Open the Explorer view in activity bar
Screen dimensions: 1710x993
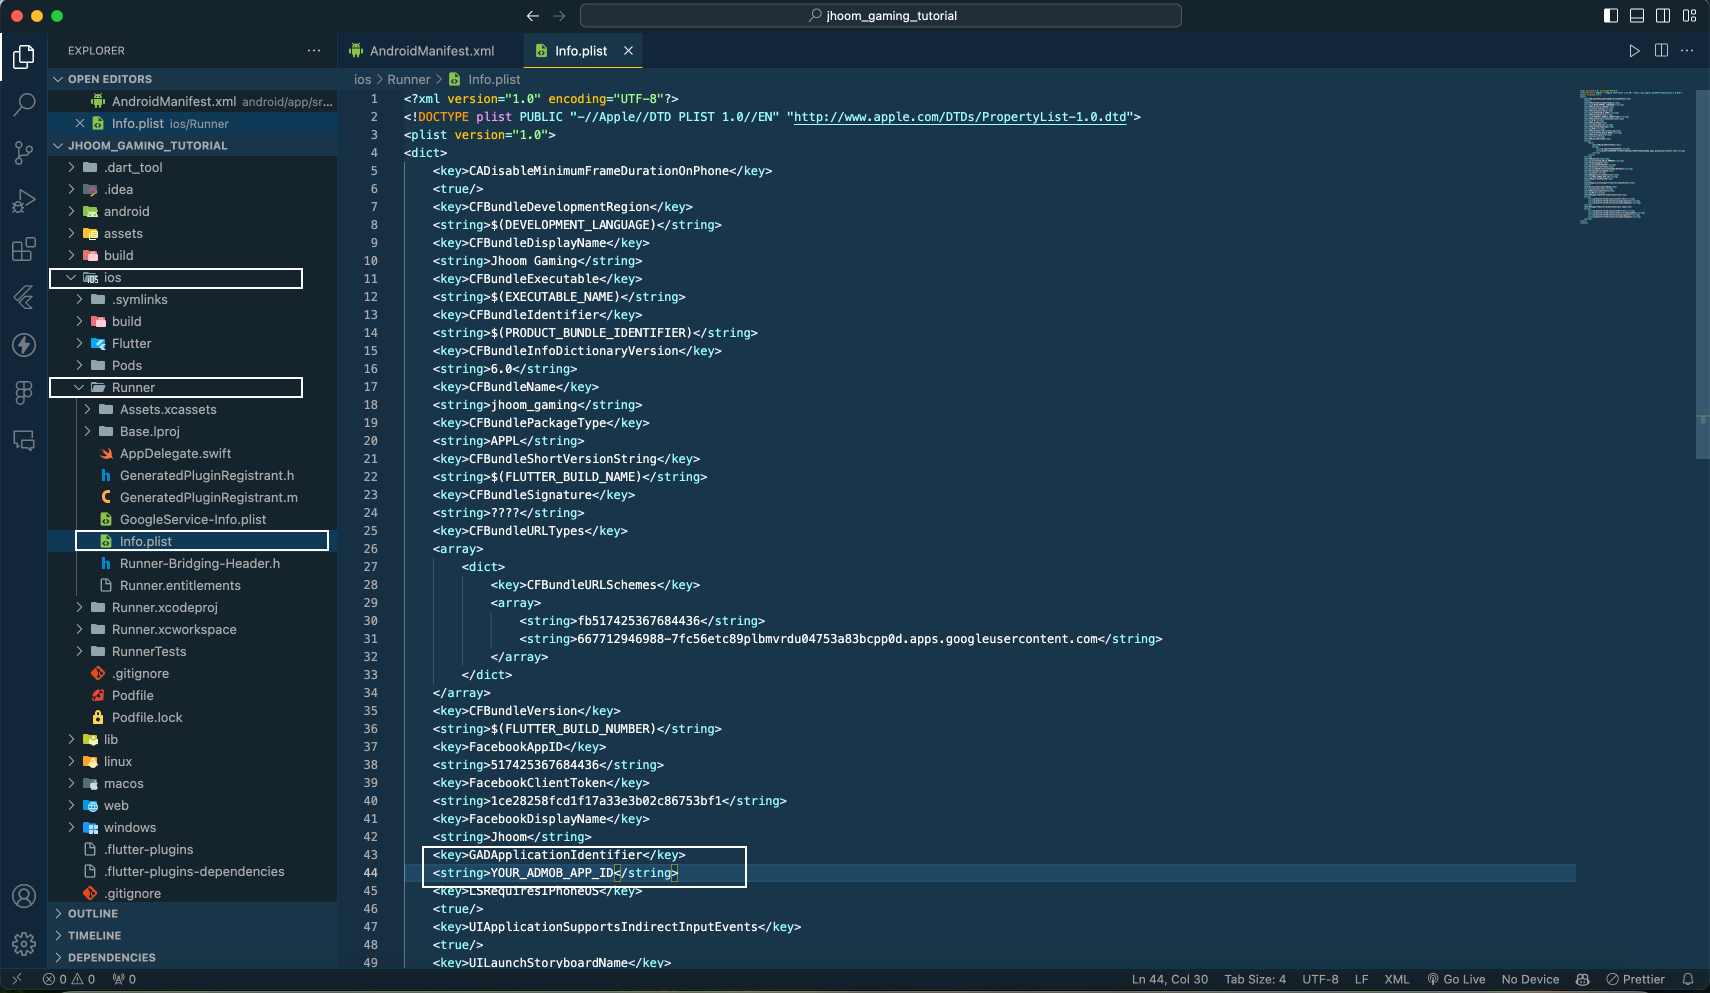(24, 57)
